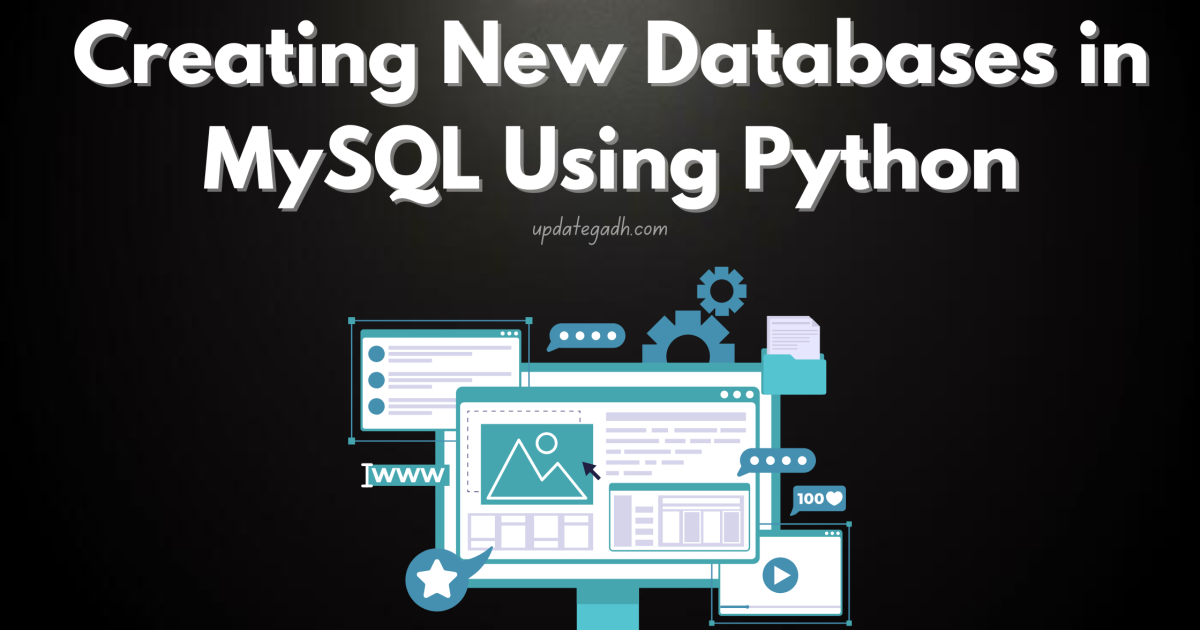Click the 100 likes heart badge
This screenshot has width=1200, height=630.
tap(819, 498)
